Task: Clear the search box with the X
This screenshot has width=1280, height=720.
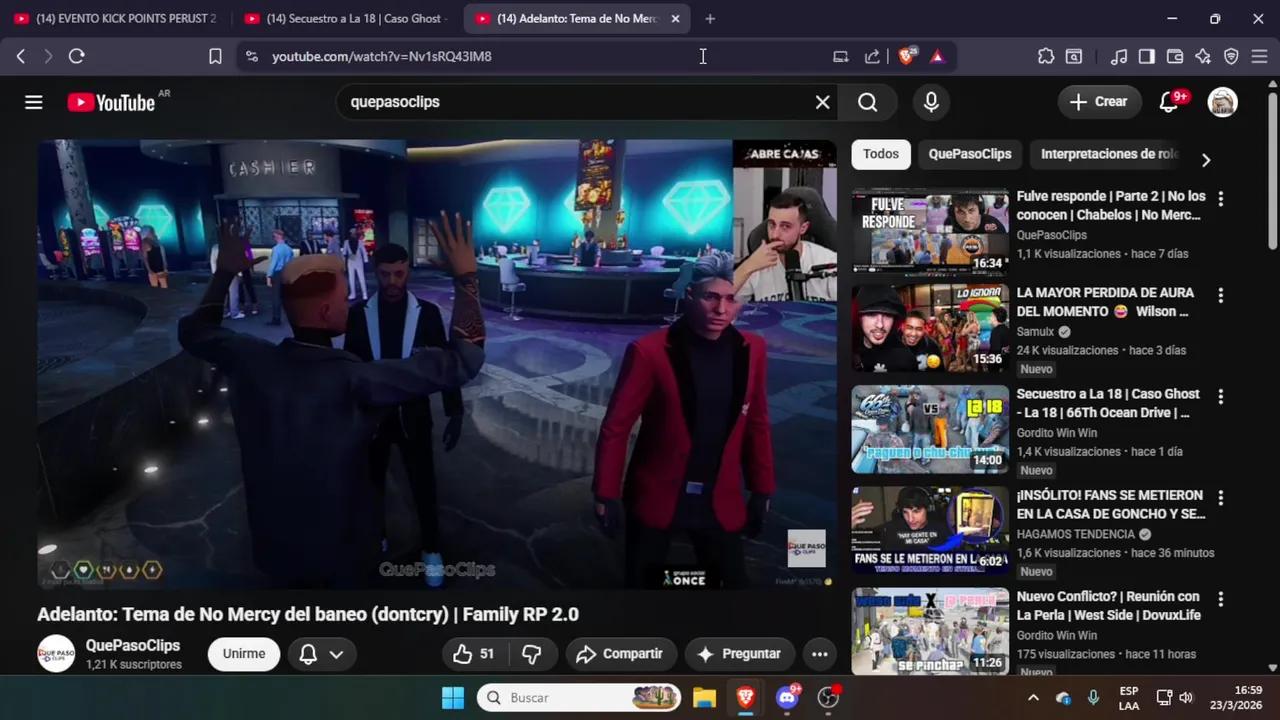Action: 822,102
